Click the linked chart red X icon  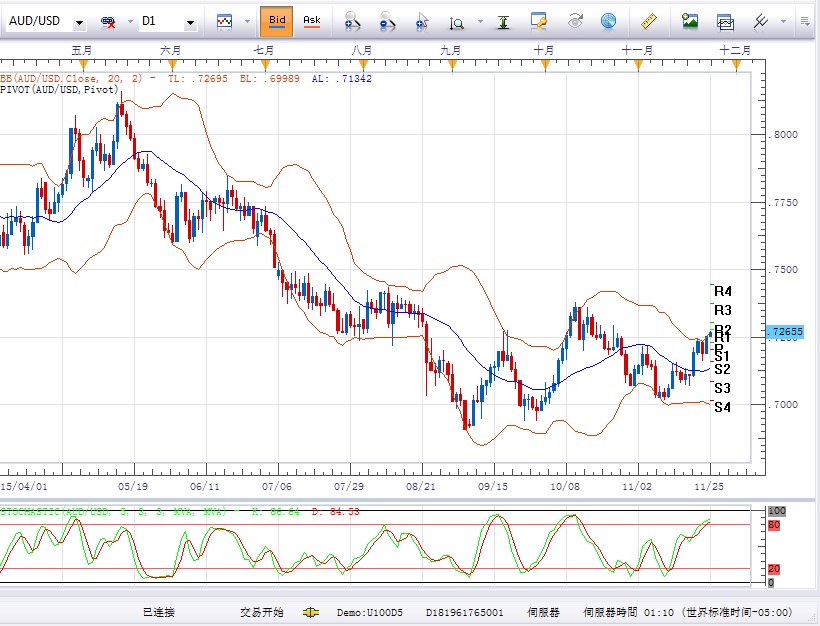pos(107,20)
